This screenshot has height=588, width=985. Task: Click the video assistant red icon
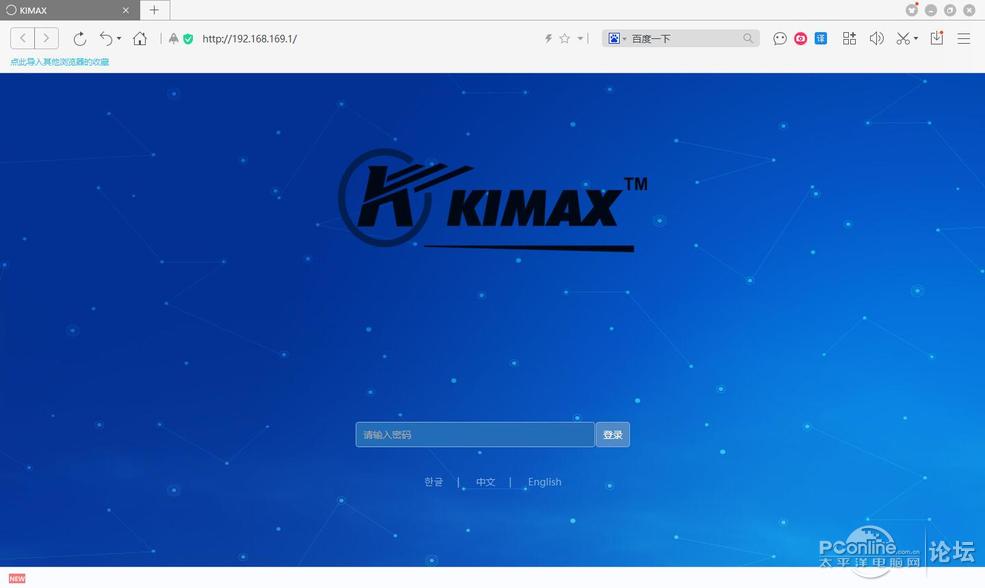(800, 38)
